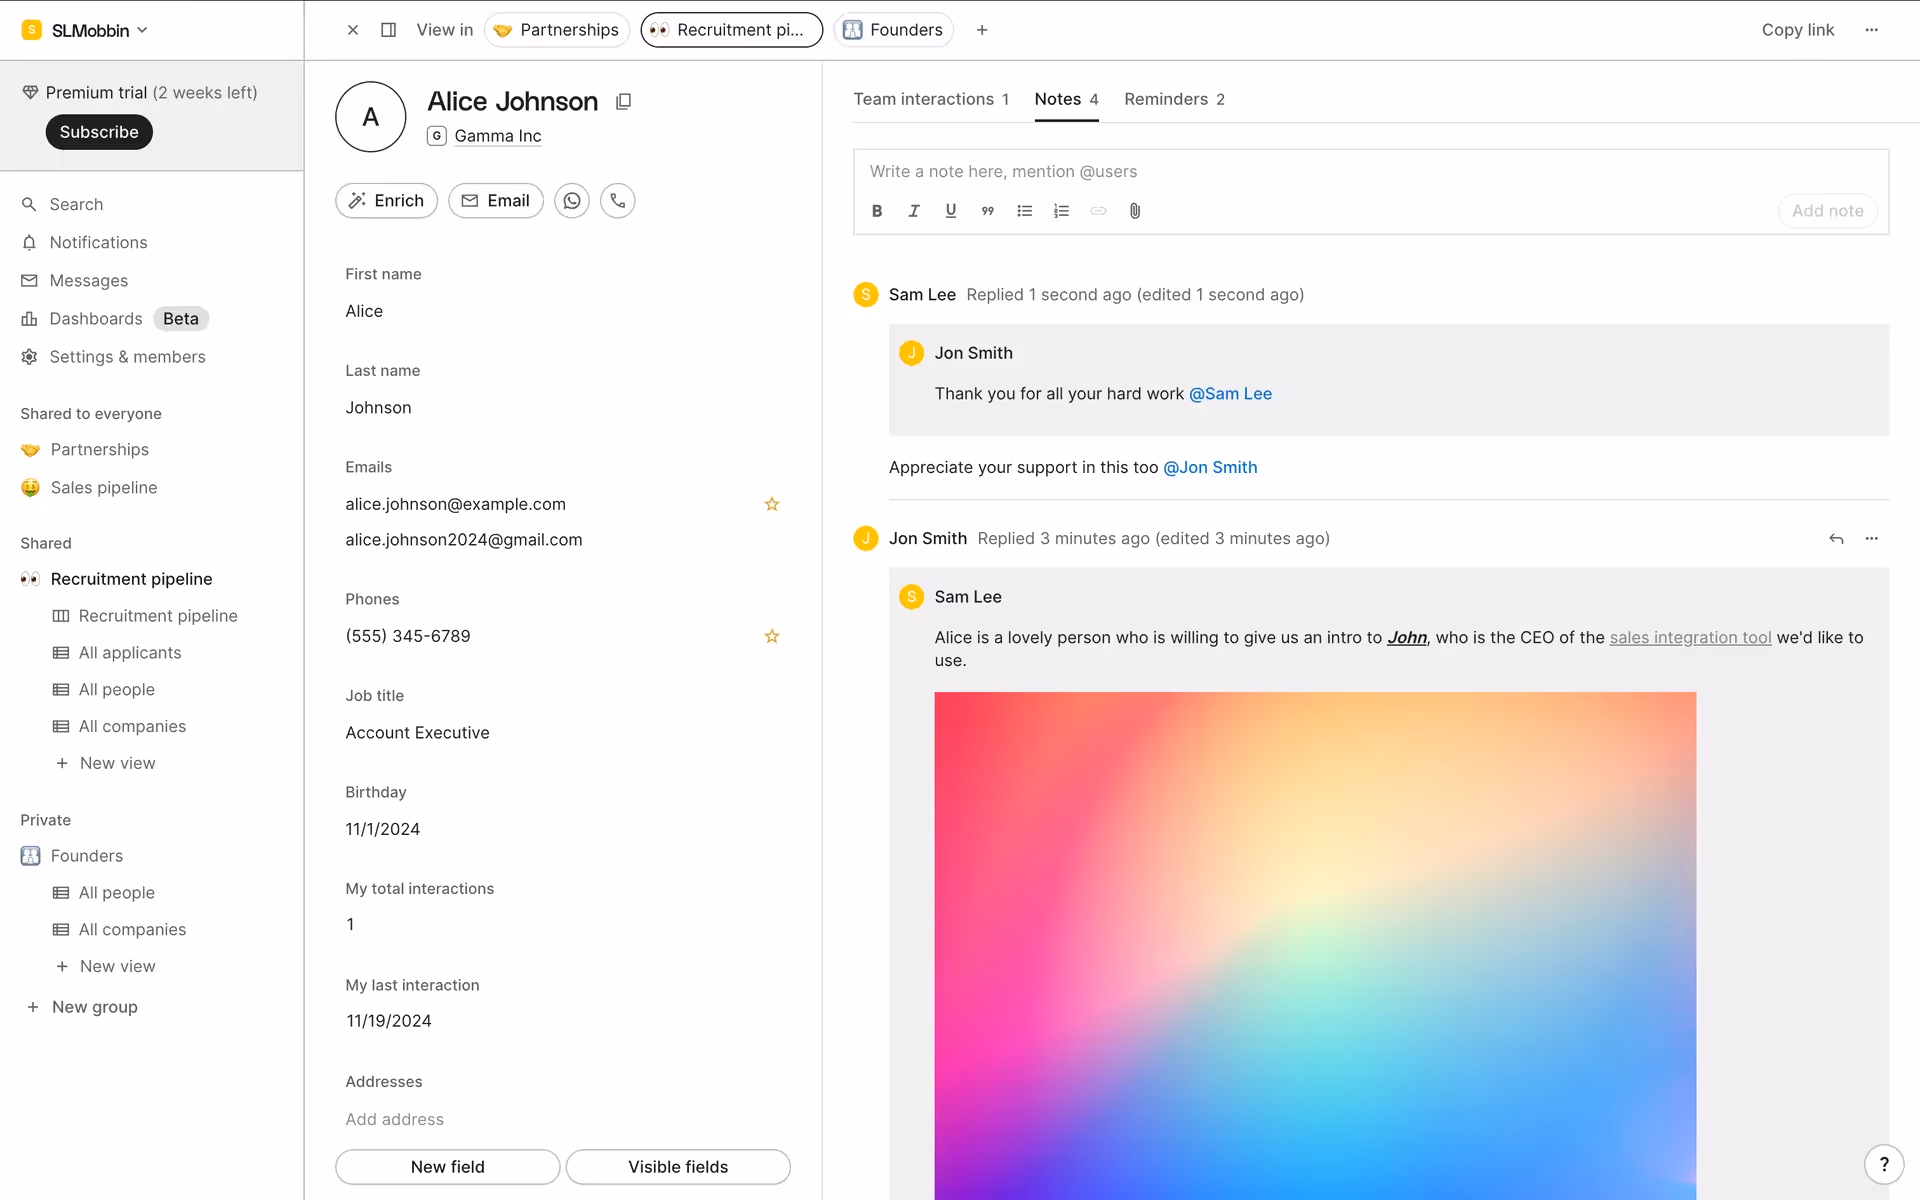Click the phone call icon
Viewport: 1920px width, 1200px height.
[618, 201]
